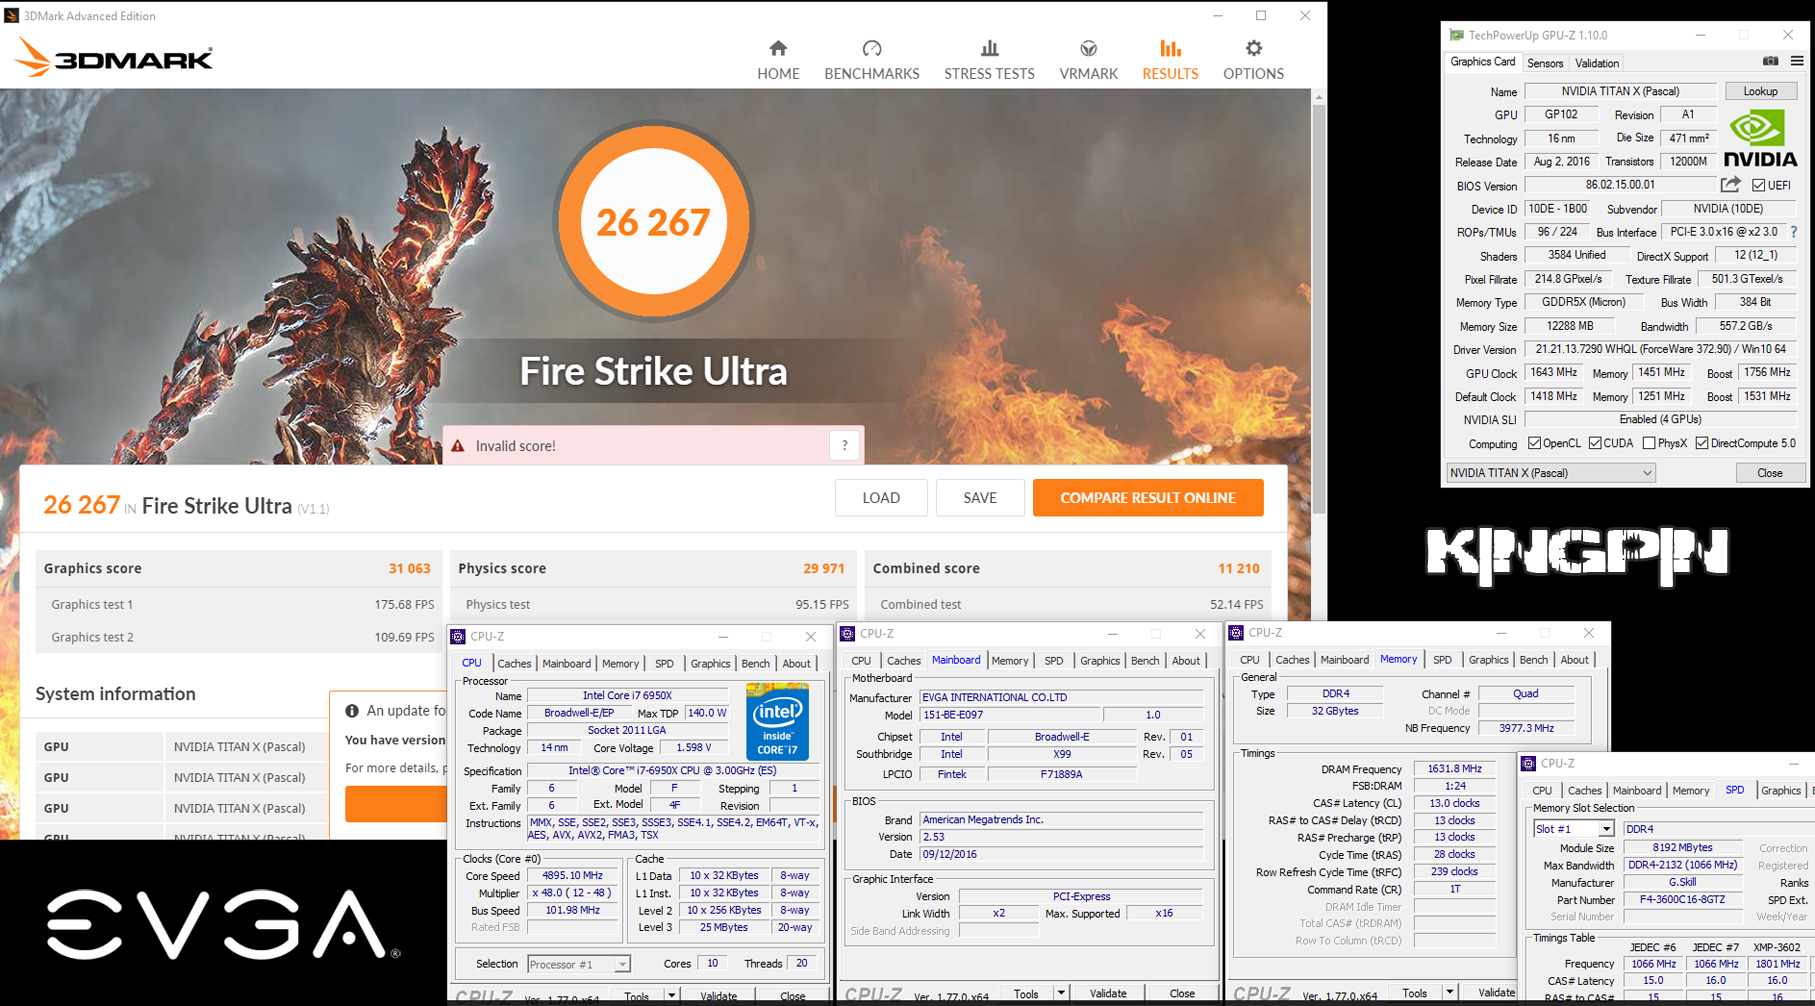Click the Intel Core i7 badge in CPU-Z
The width and height of the screenshot is (1815, 1006).
(x=777, y=721)
